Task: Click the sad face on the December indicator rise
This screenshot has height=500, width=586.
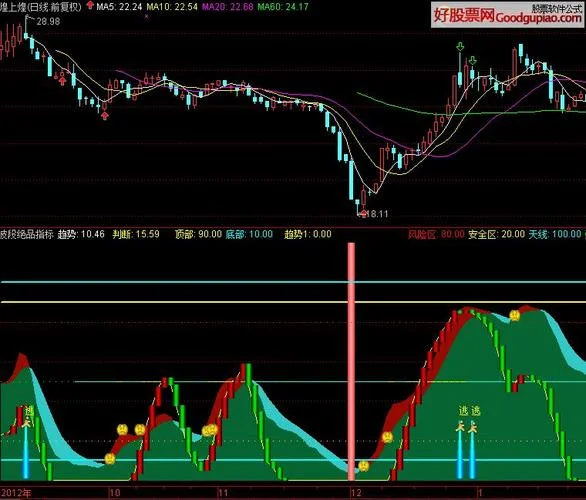Action: point(388,437)
